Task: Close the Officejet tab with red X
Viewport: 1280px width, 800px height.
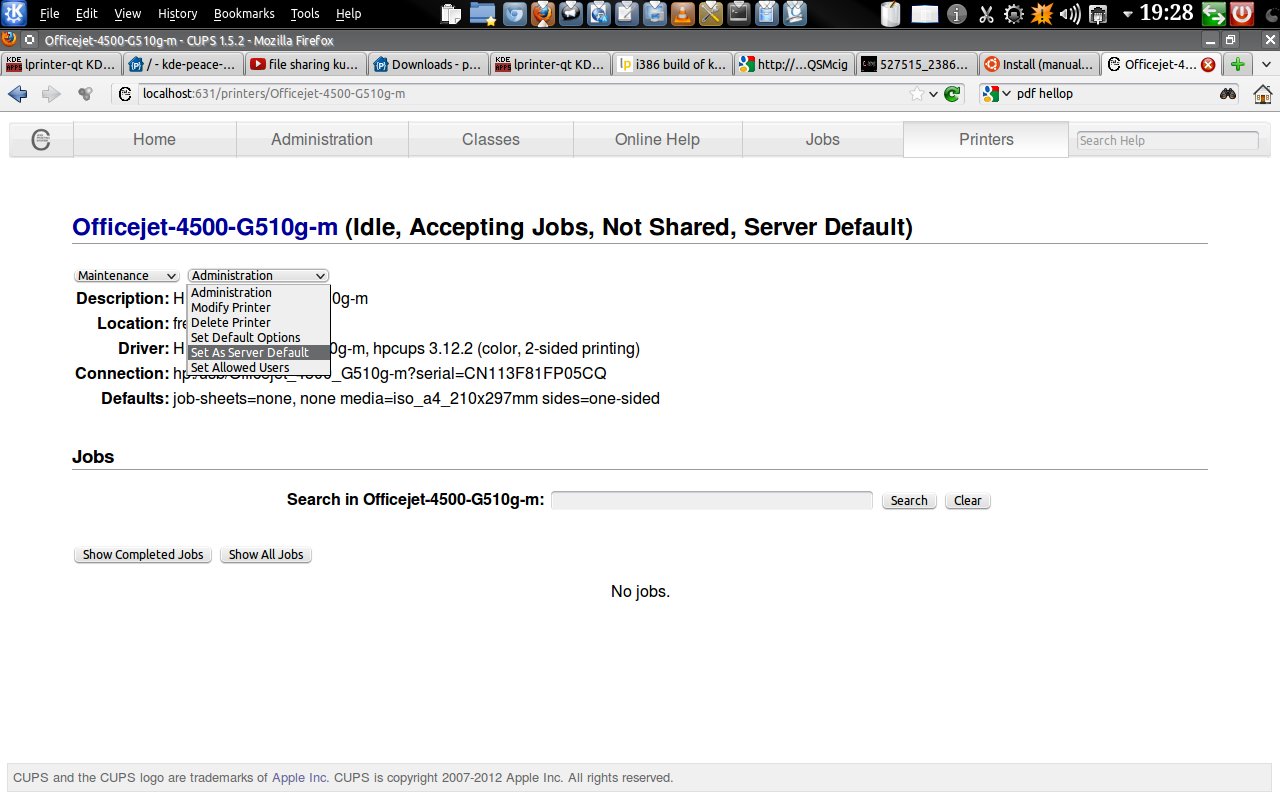Action: tap(1208, 64)
